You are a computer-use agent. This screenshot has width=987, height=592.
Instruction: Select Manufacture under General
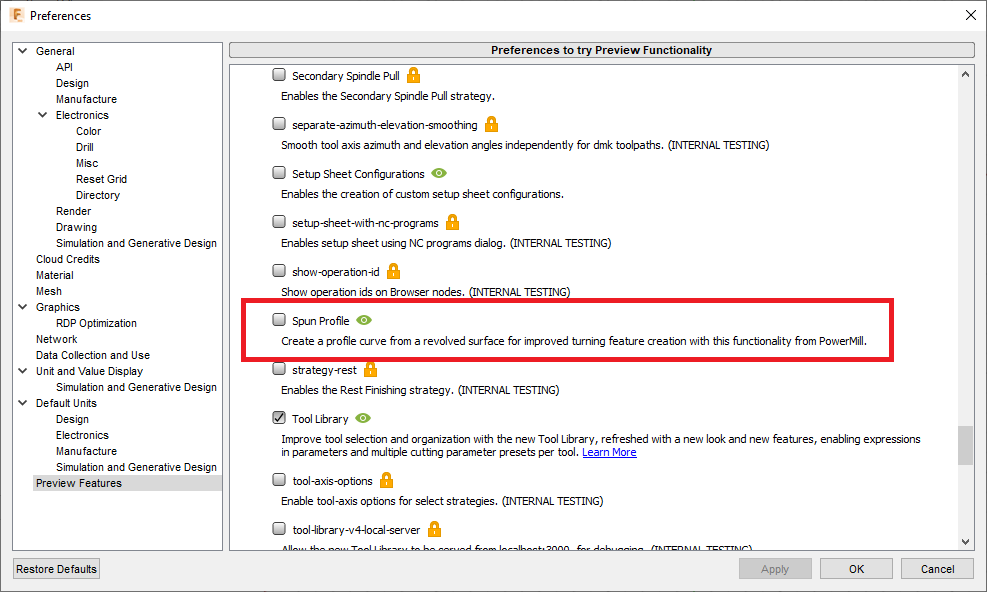tap(86, 99)
